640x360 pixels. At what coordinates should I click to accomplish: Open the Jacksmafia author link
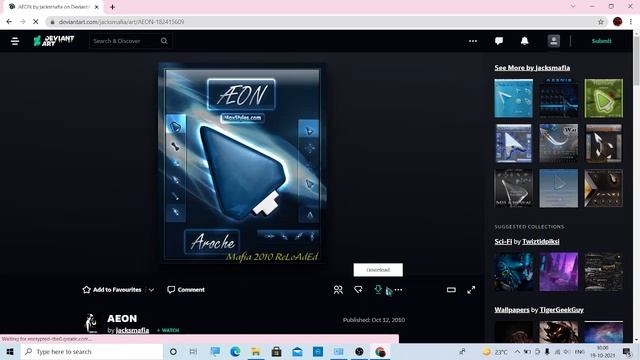point(132,330)
